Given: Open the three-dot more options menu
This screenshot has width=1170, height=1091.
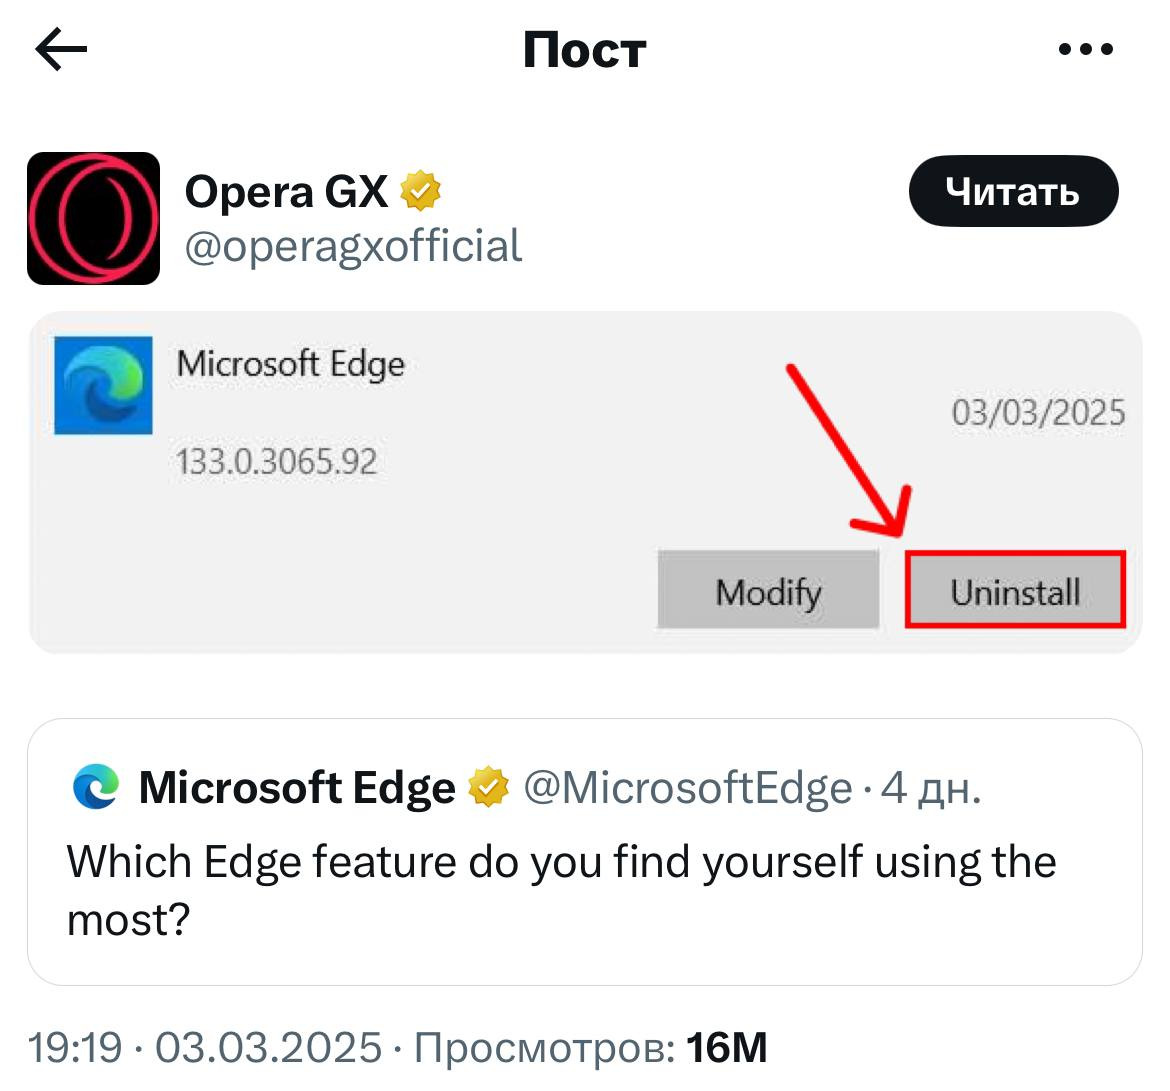Looking at the screenshot, I should coord(1085,50).
